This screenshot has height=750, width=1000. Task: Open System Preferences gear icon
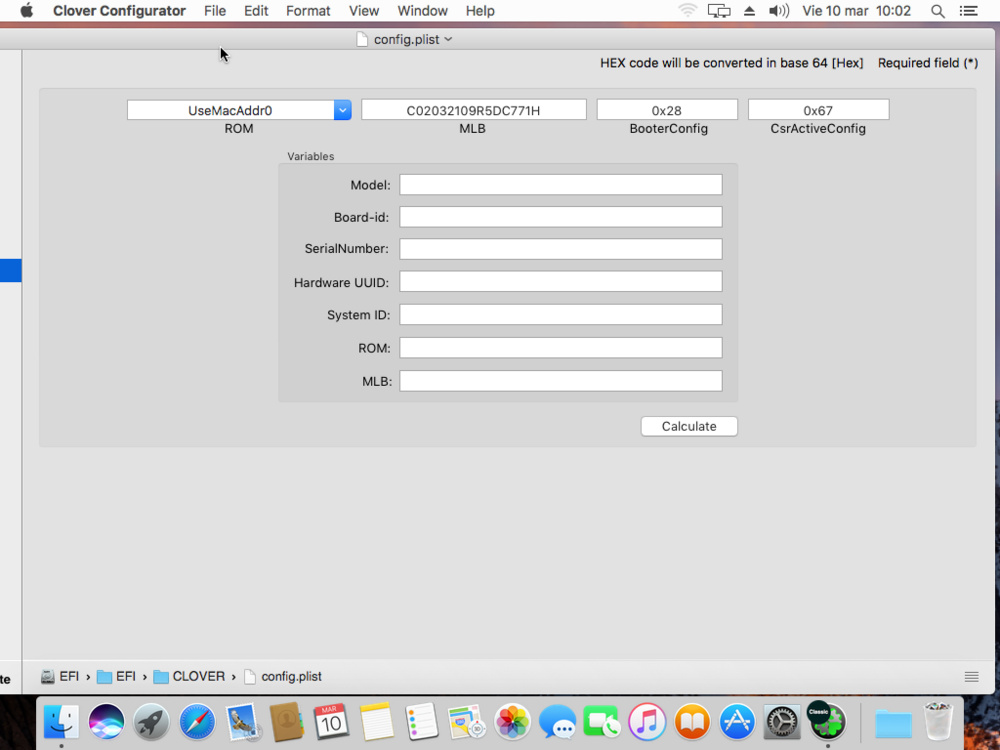click(782, 721)
